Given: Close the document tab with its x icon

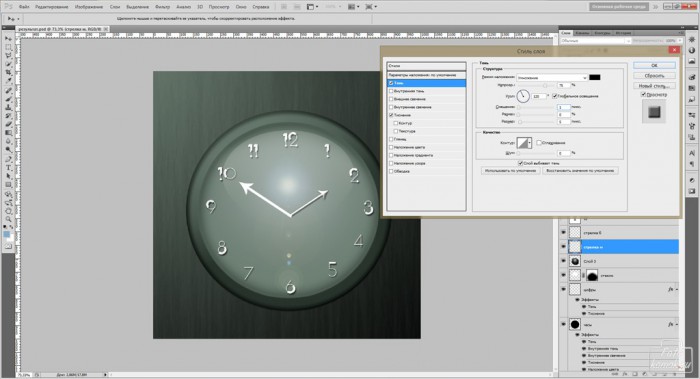Looking at the screenshot, I should (x=106, y=29).
